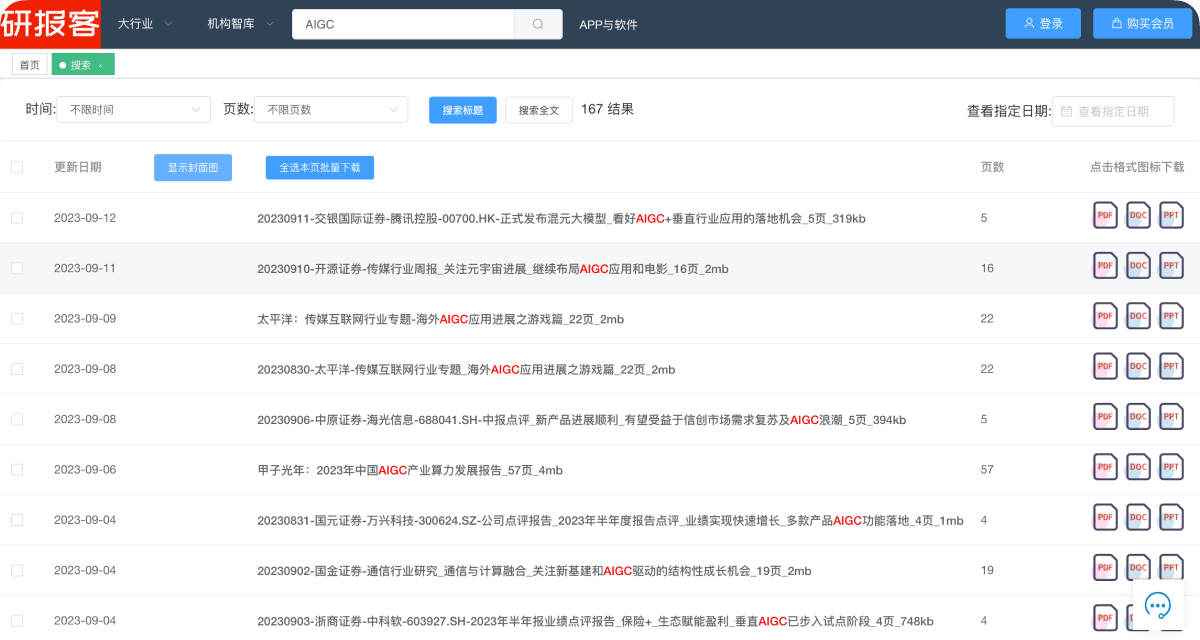Click the 购买会员 button
This screenshot has height=640, width=1200.
coord(1142,23)
